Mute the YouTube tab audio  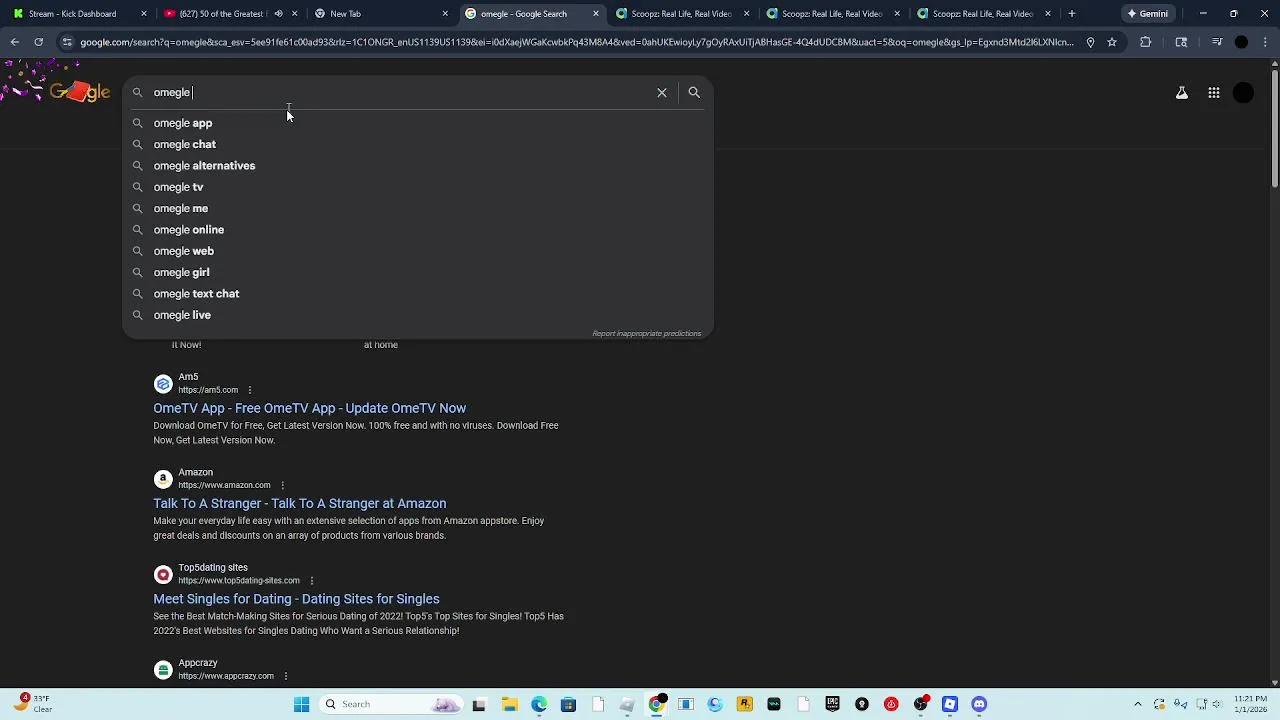(278, 14)
